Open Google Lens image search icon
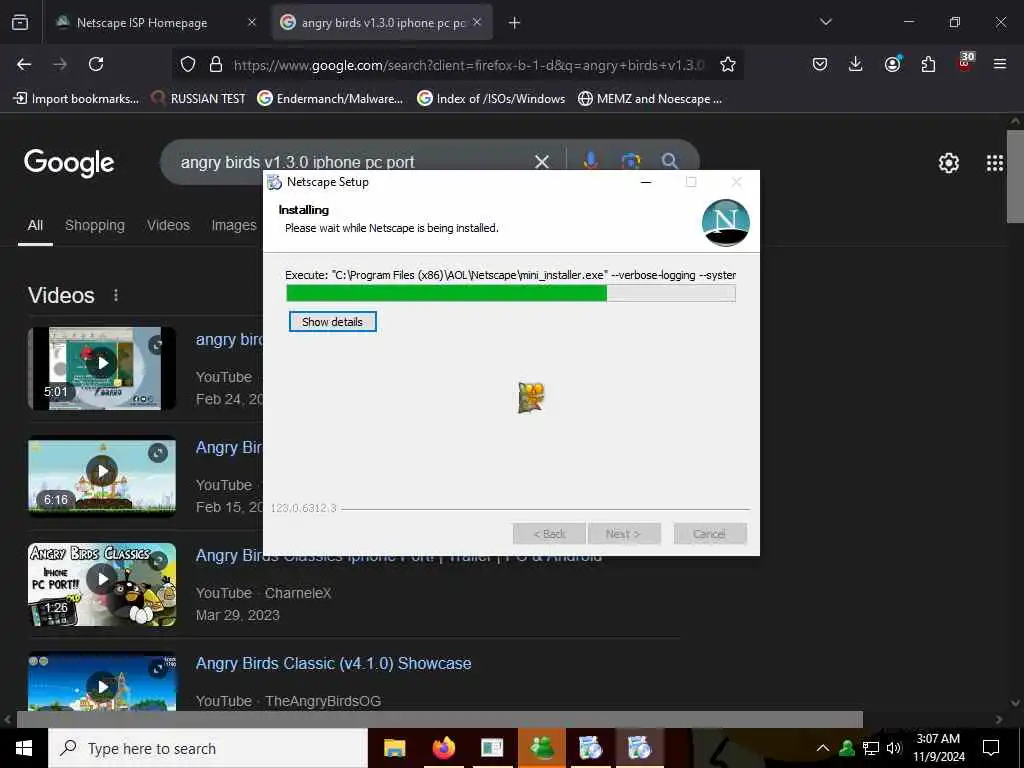The height and width of the screenshot is (768, 1024). [630, 161]
